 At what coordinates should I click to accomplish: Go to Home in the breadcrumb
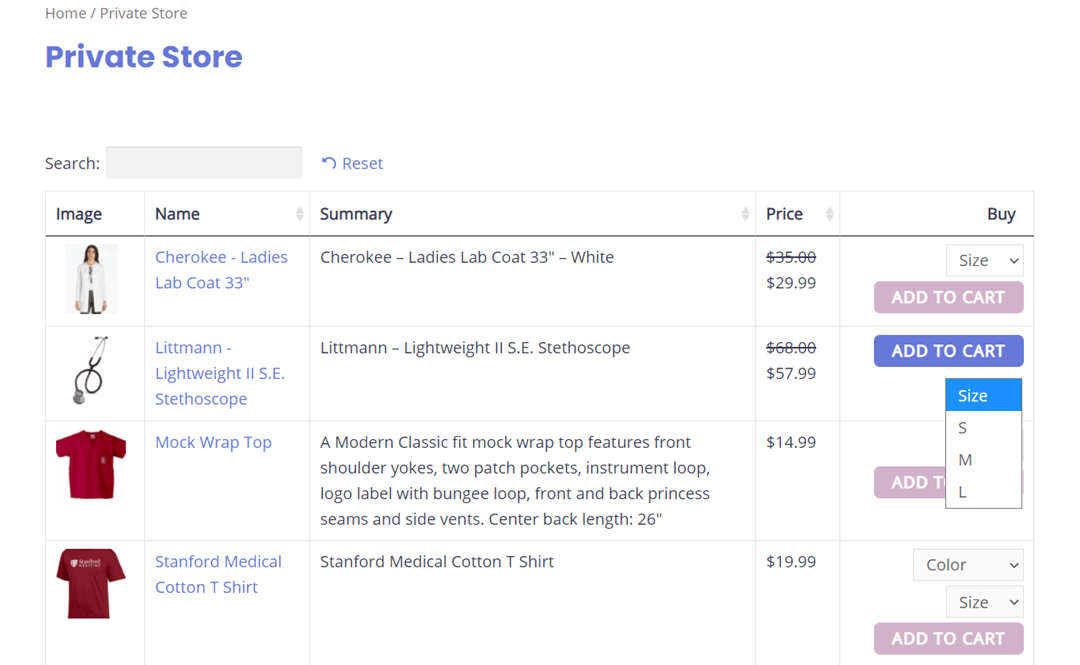tap(65, 13)
